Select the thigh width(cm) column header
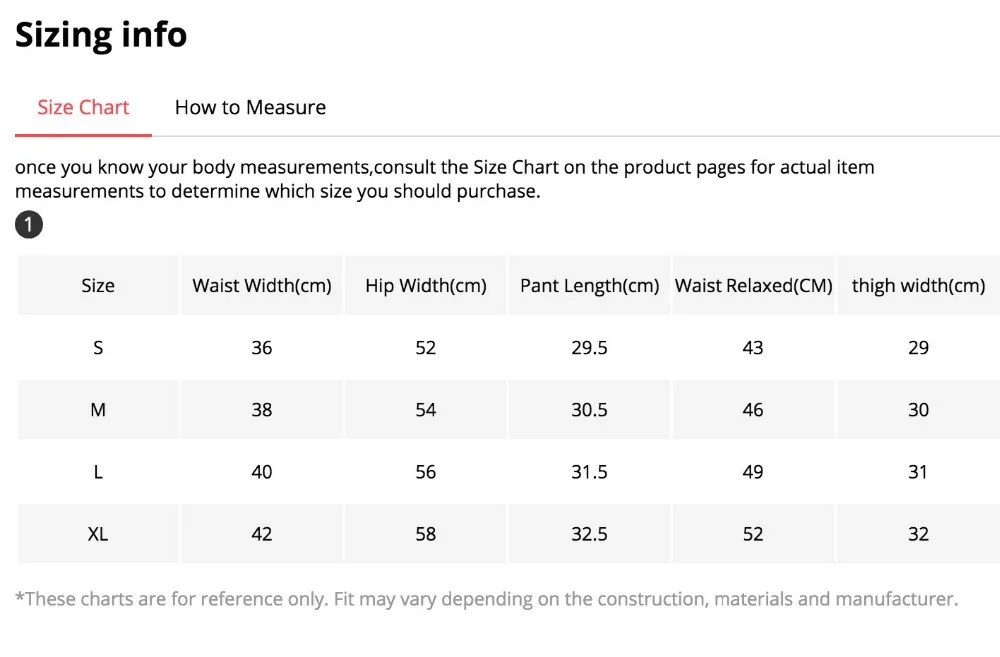Viewport: 1000px width, 657px height. (x=918, y=285)
